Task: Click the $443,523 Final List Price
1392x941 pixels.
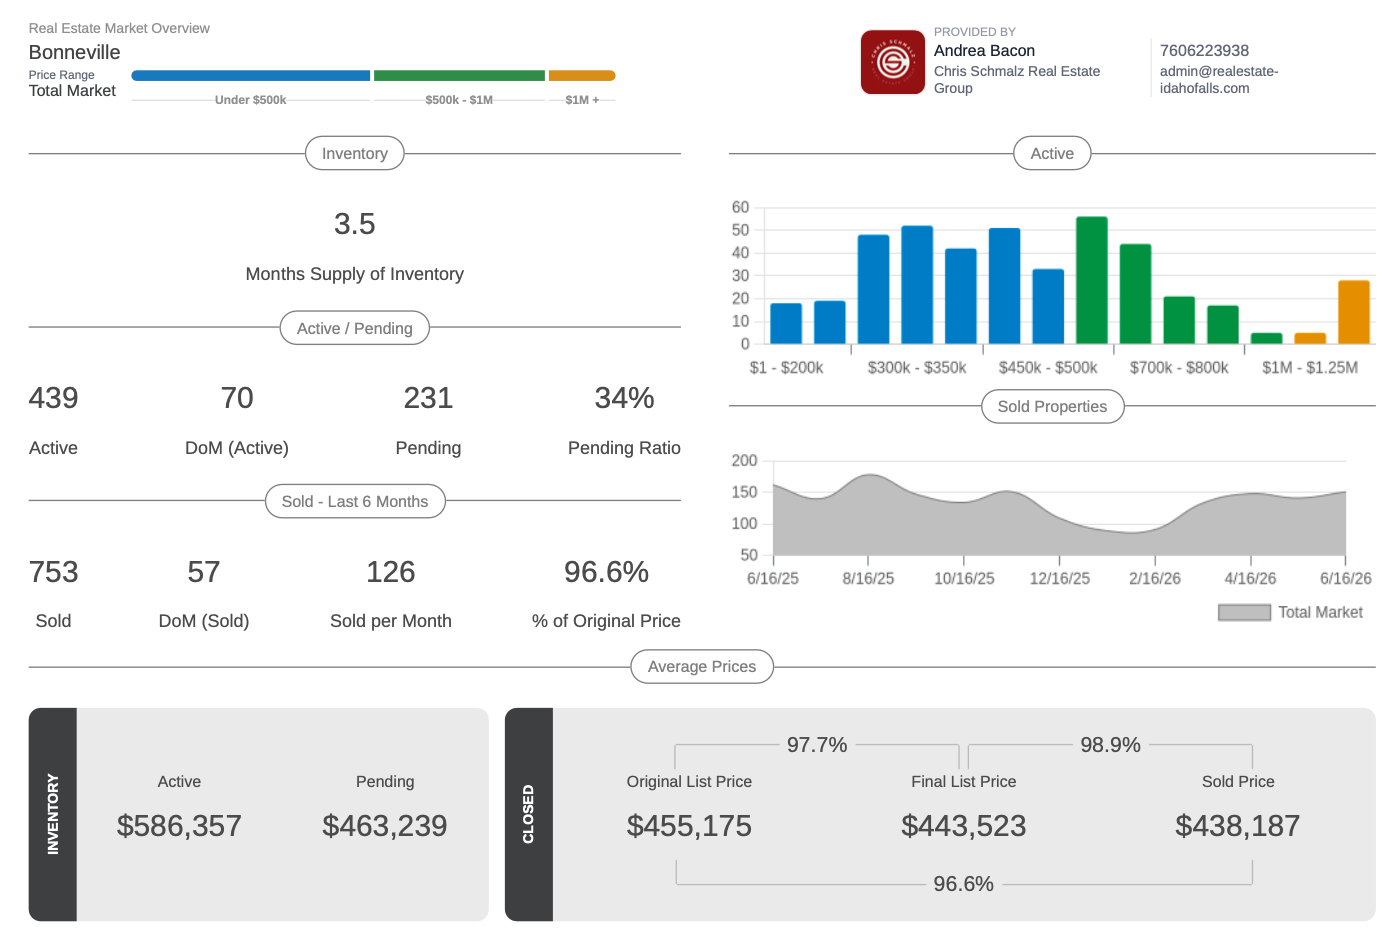Action: click(964, 826)
